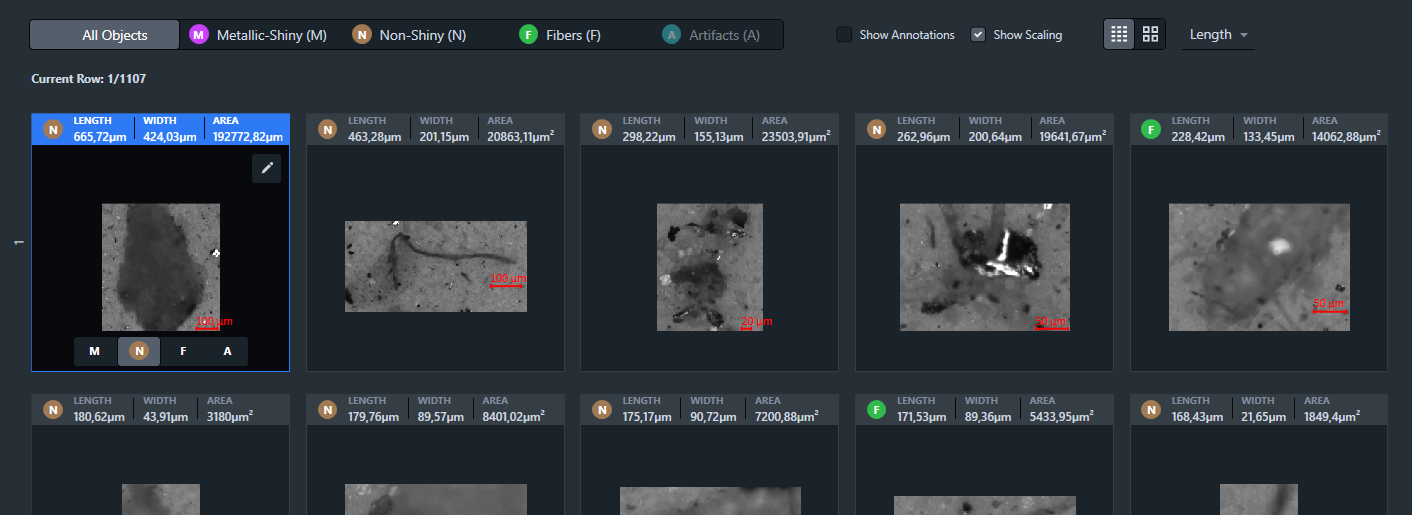Image resolution: width=1412 pixels, height=515 pixels.
Task: Select the 168,43µm particle thumbnail
Action: click(1259, 499)
